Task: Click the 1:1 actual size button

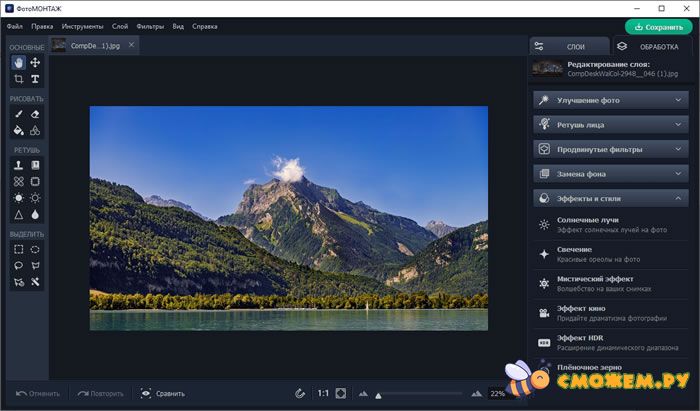Action: coord(323,394)
